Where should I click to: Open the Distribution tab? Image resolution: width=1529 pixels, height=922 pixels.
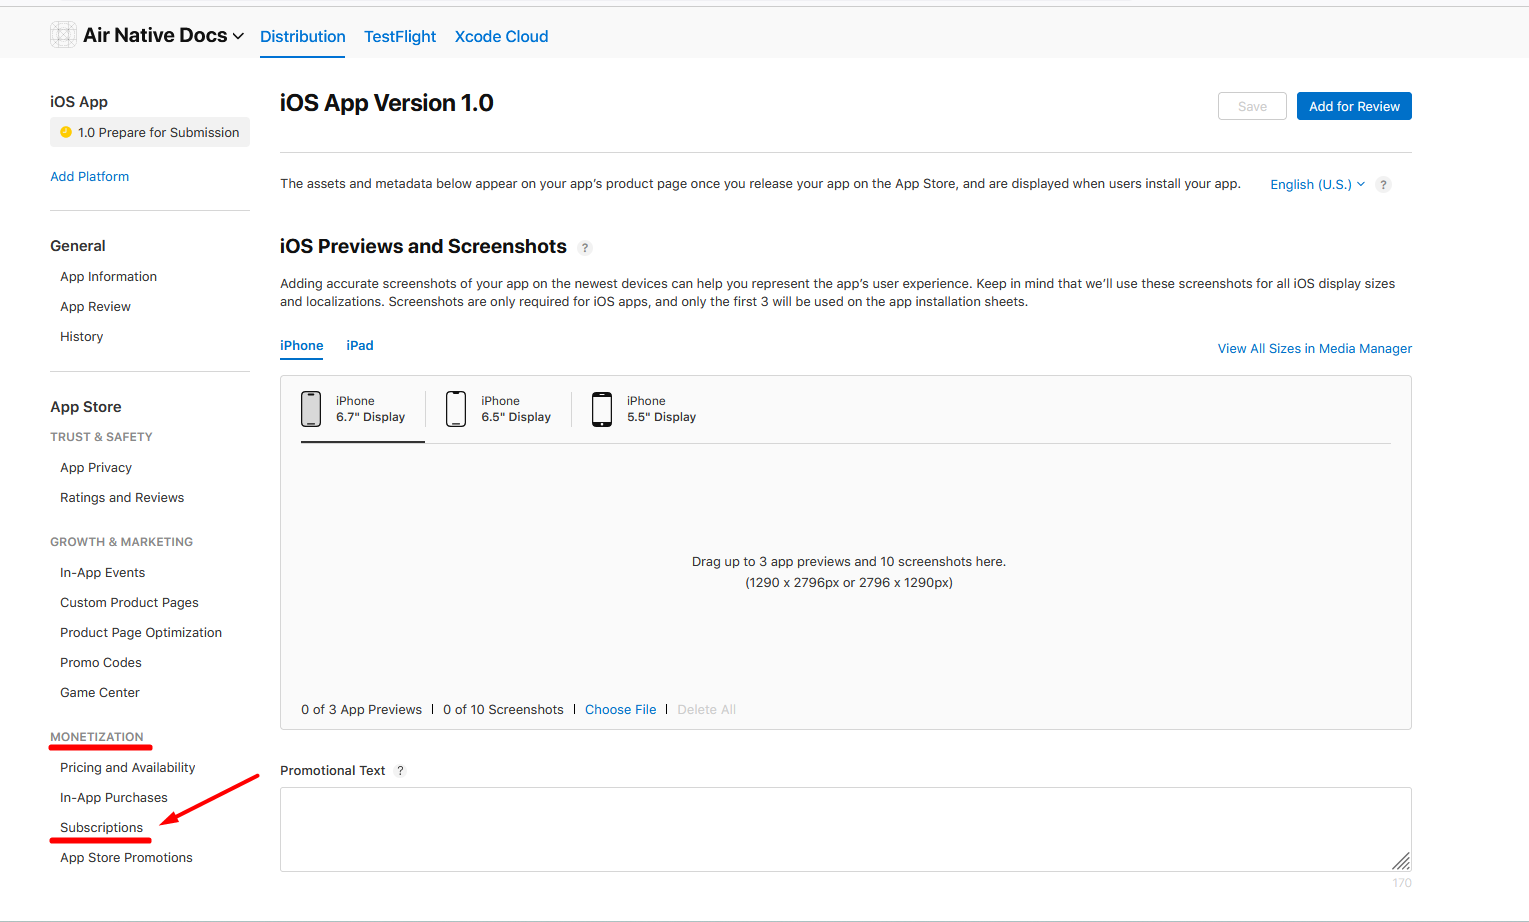pyautogui.click(x=302, y=36)
